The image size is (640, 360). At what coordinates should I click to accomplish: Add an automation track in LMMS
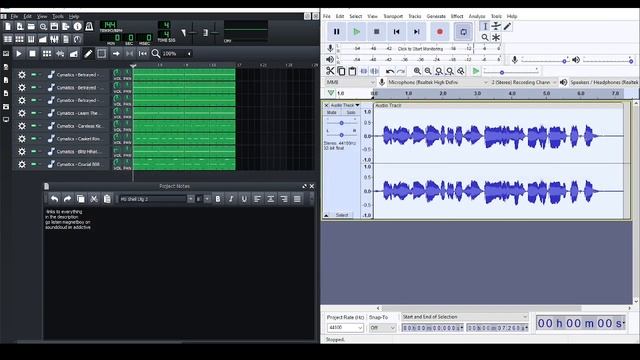(x=73, y=53)
